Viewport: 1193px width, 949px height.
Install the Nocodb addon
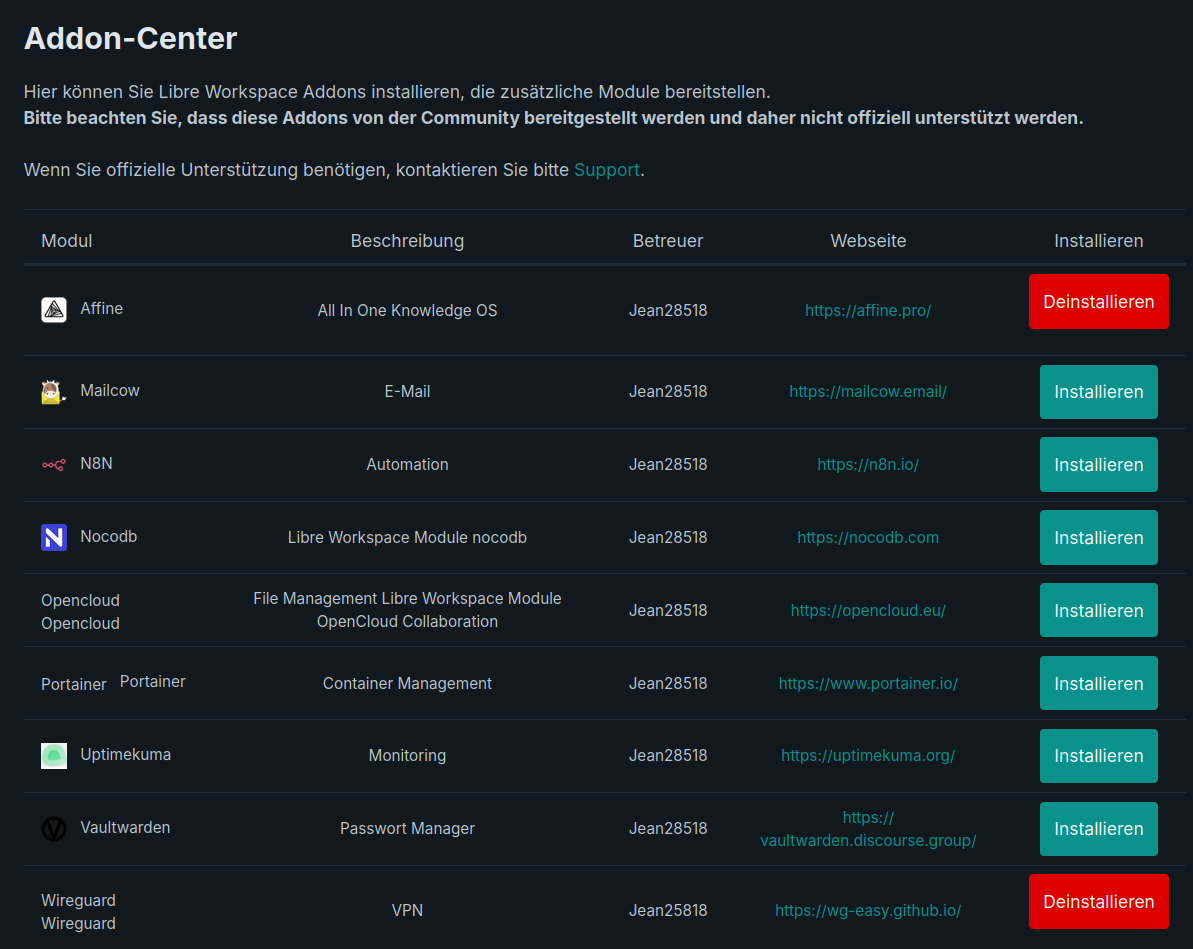point(1098,538)
